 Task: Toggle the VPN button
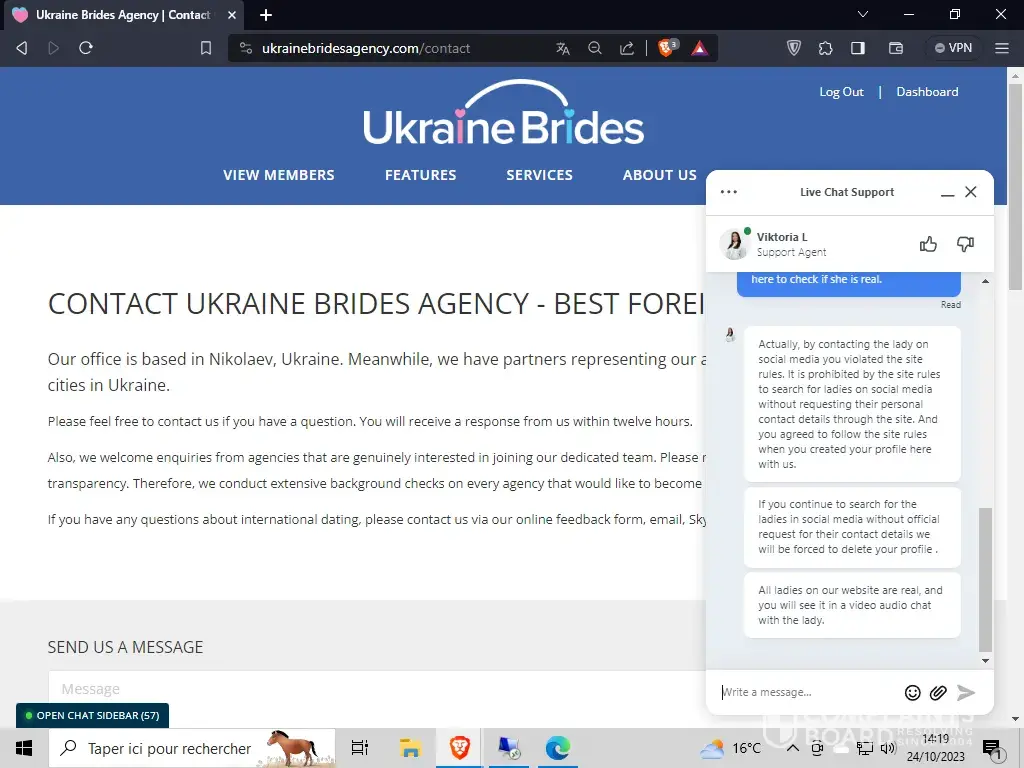coord(951,48)
